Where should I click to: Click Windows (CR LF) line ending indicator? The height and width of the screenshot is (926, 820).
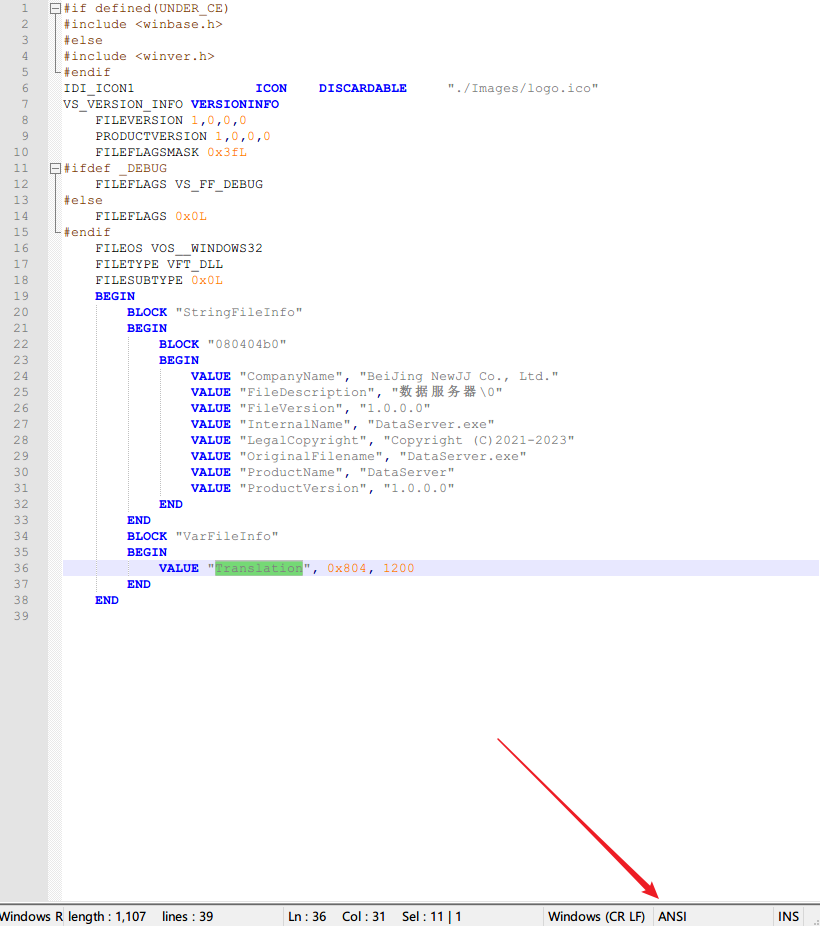pyautogui.click(x=596, y=916)
